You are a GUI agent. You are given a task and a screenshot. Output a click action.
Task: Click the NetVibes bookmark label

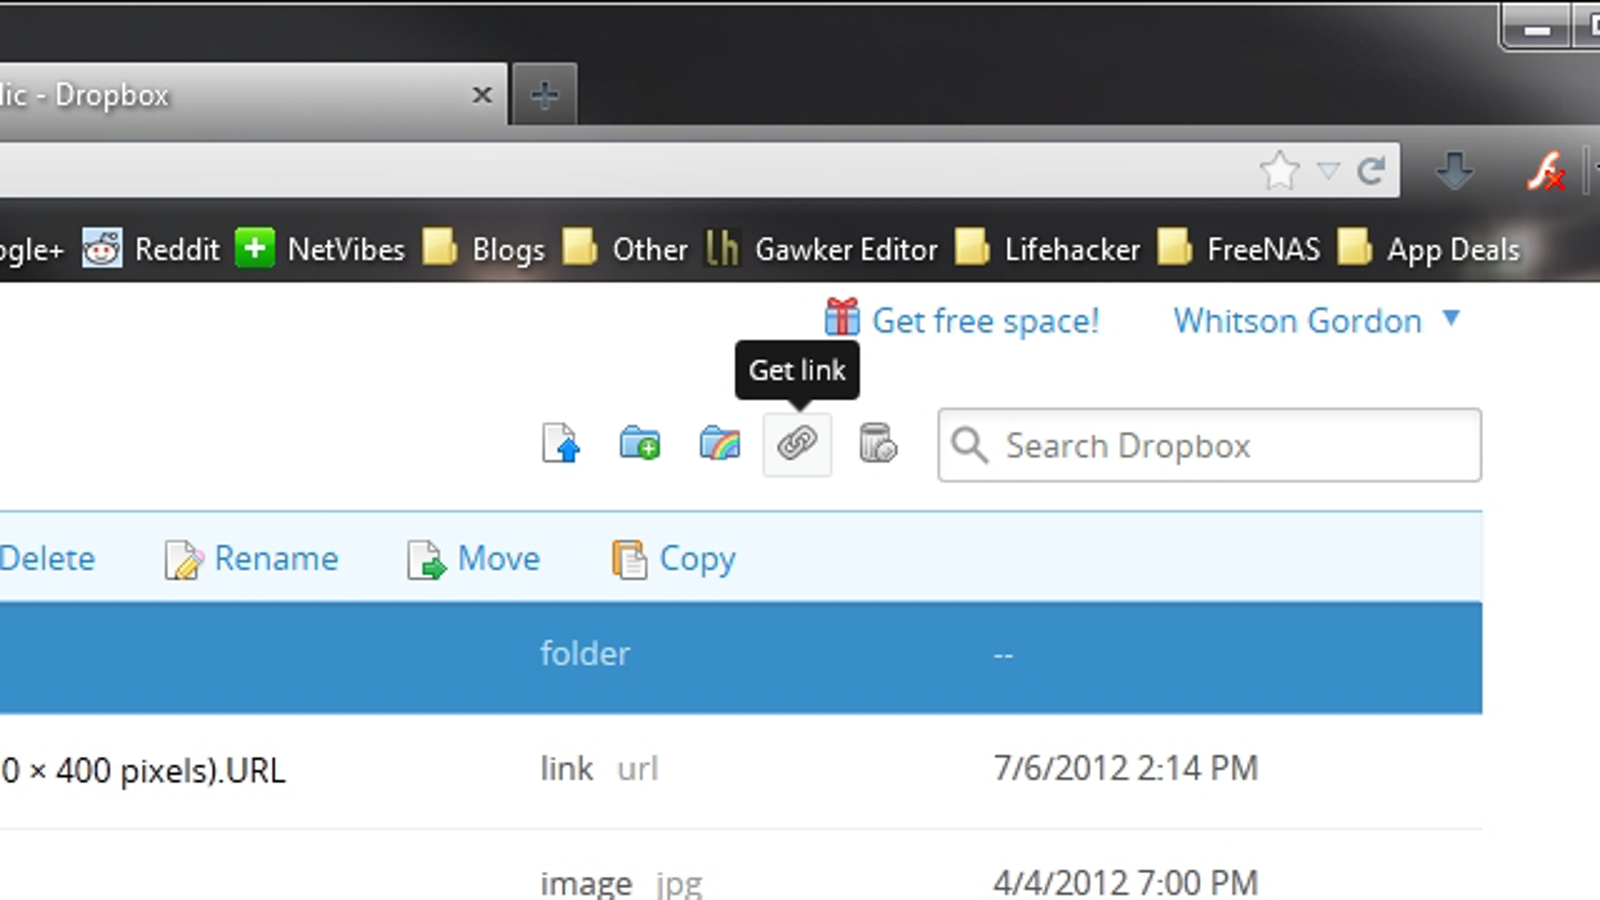point(346,249)
